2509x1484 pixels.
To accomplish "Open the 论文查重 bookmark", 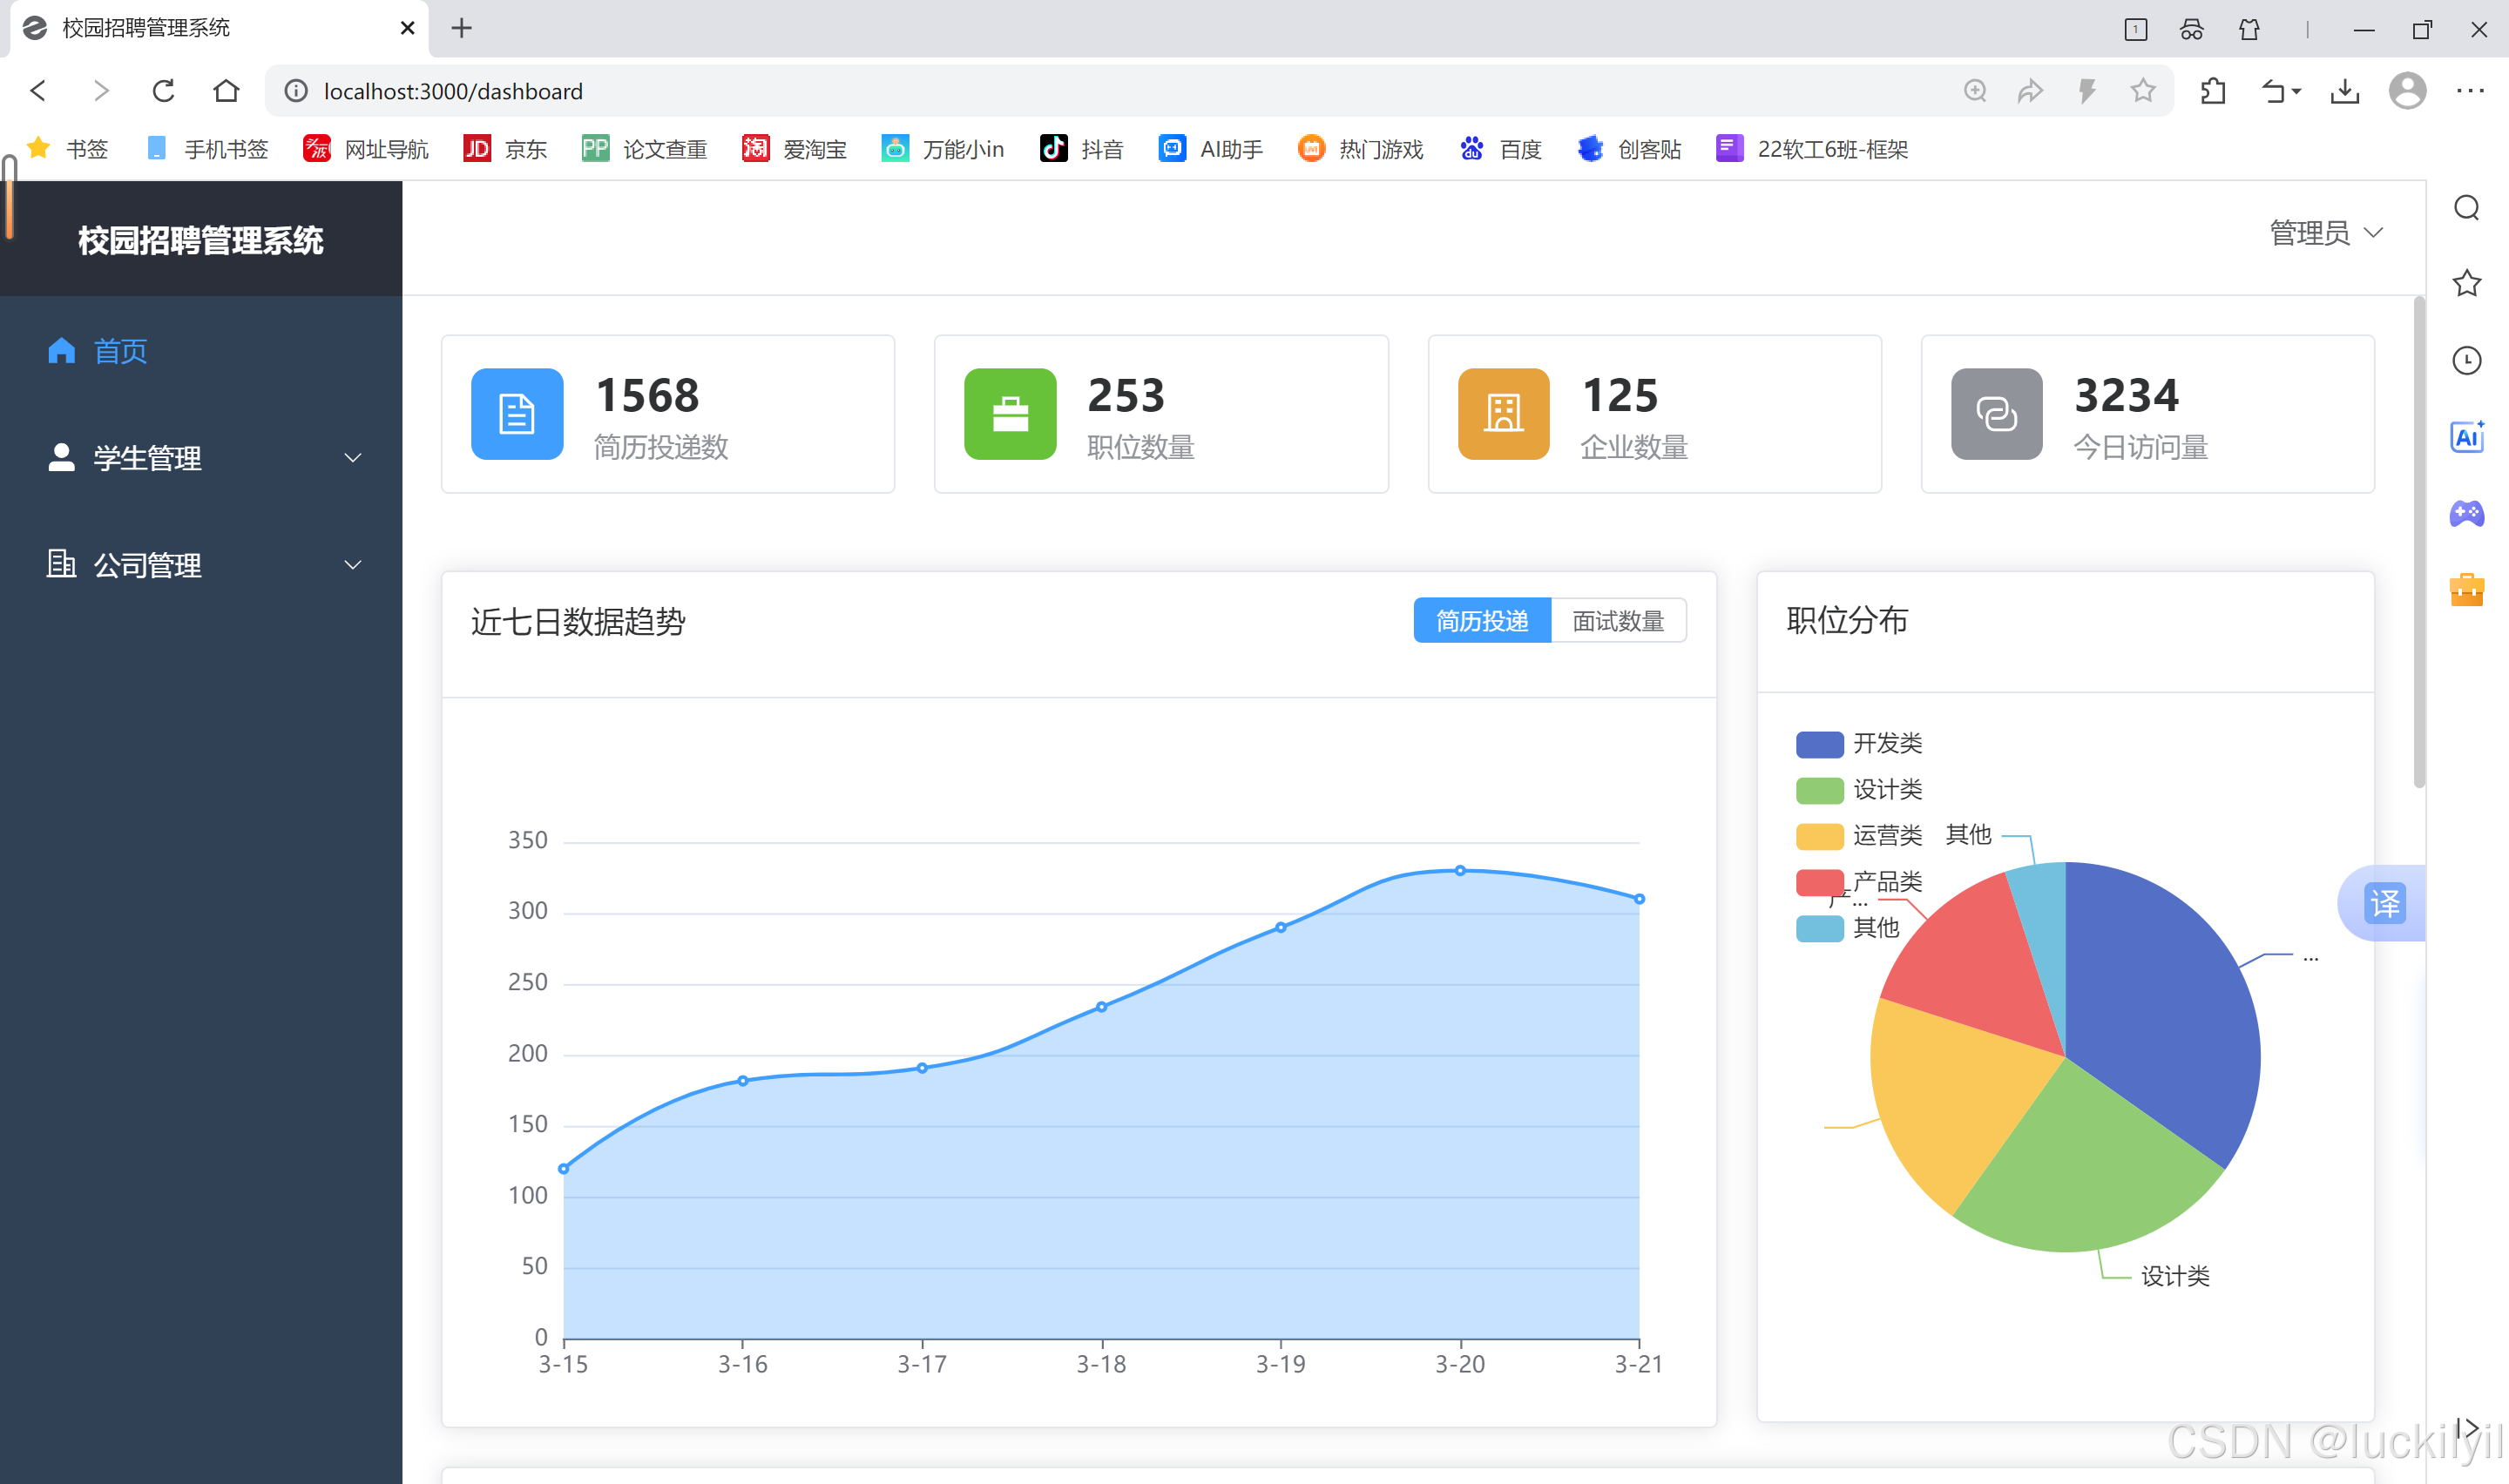I will 646,149.
